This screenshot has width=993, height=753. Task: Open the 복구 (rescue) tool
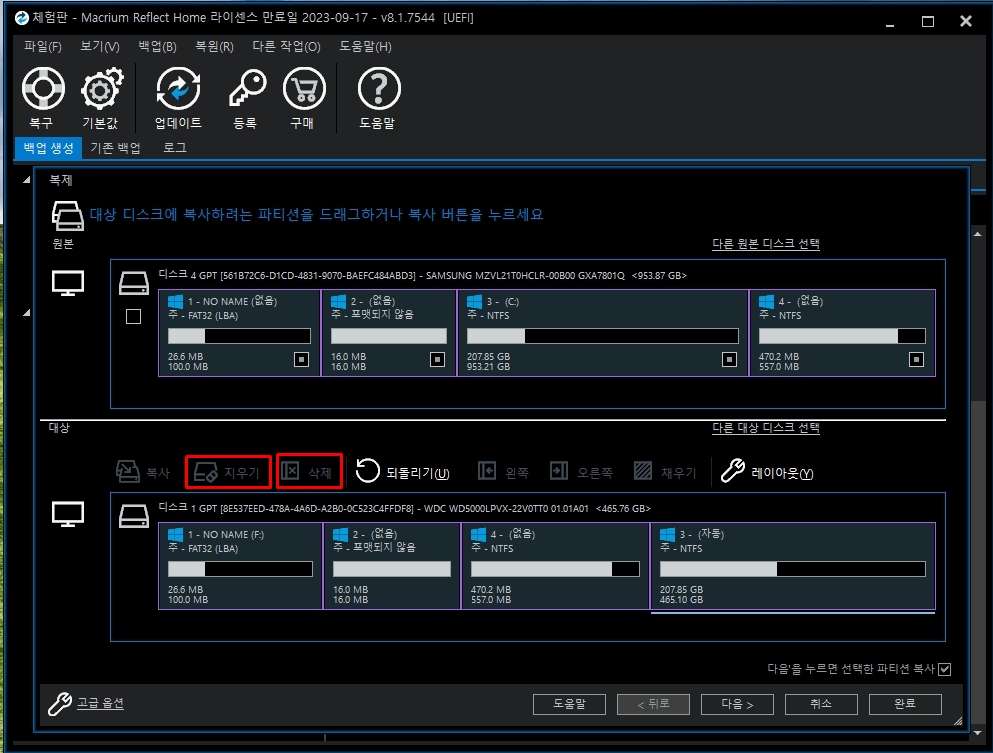(x=43, y=89)
